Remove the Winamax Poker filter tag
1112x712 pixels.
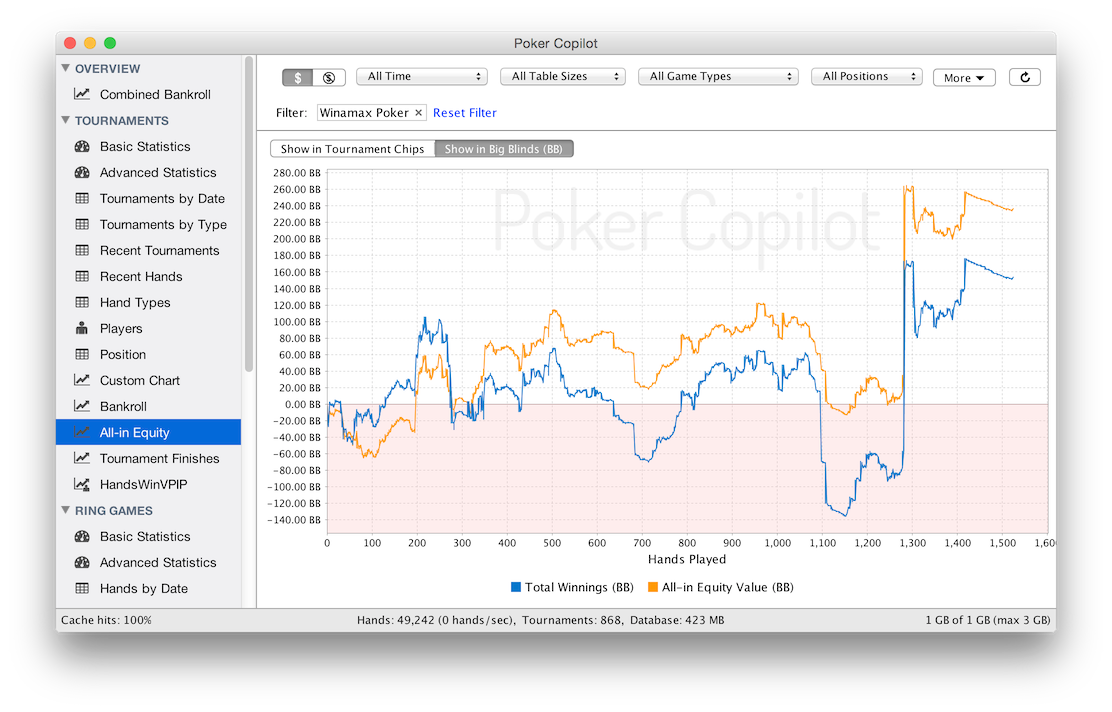tap(418, 113)
